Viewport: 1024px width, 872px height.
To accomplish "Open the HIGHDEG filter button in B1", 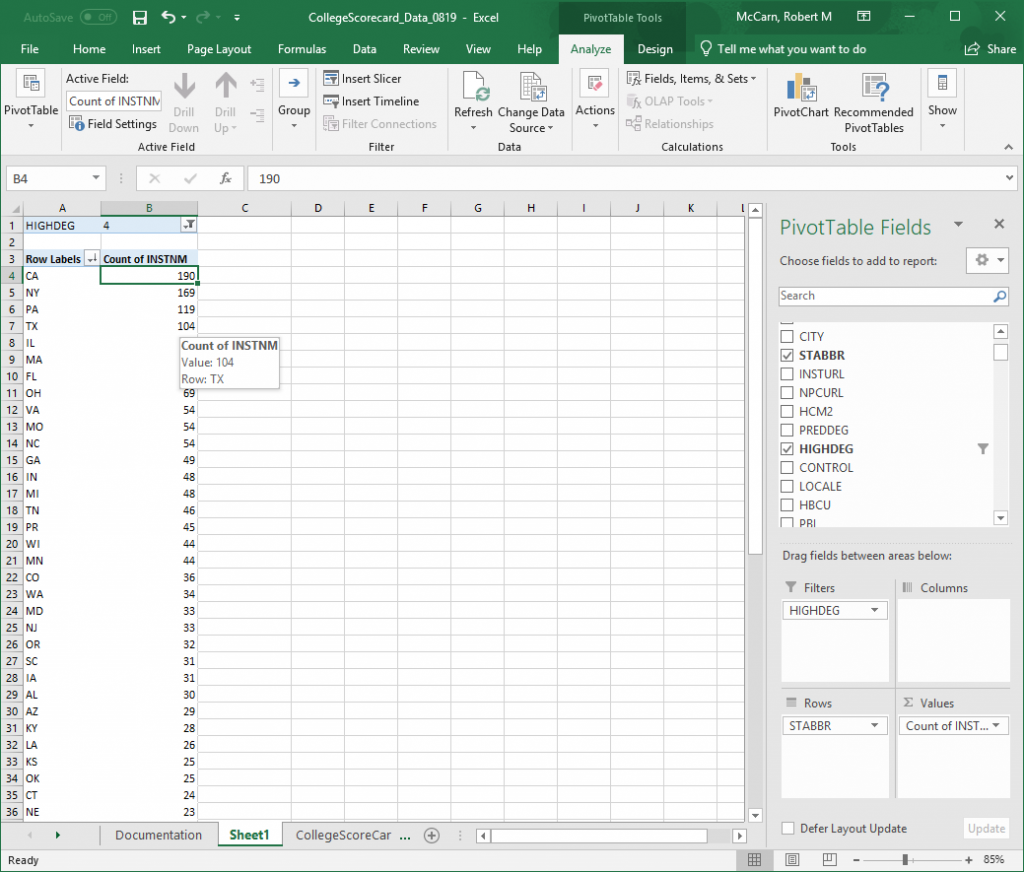I will click(x=189, y=225).
